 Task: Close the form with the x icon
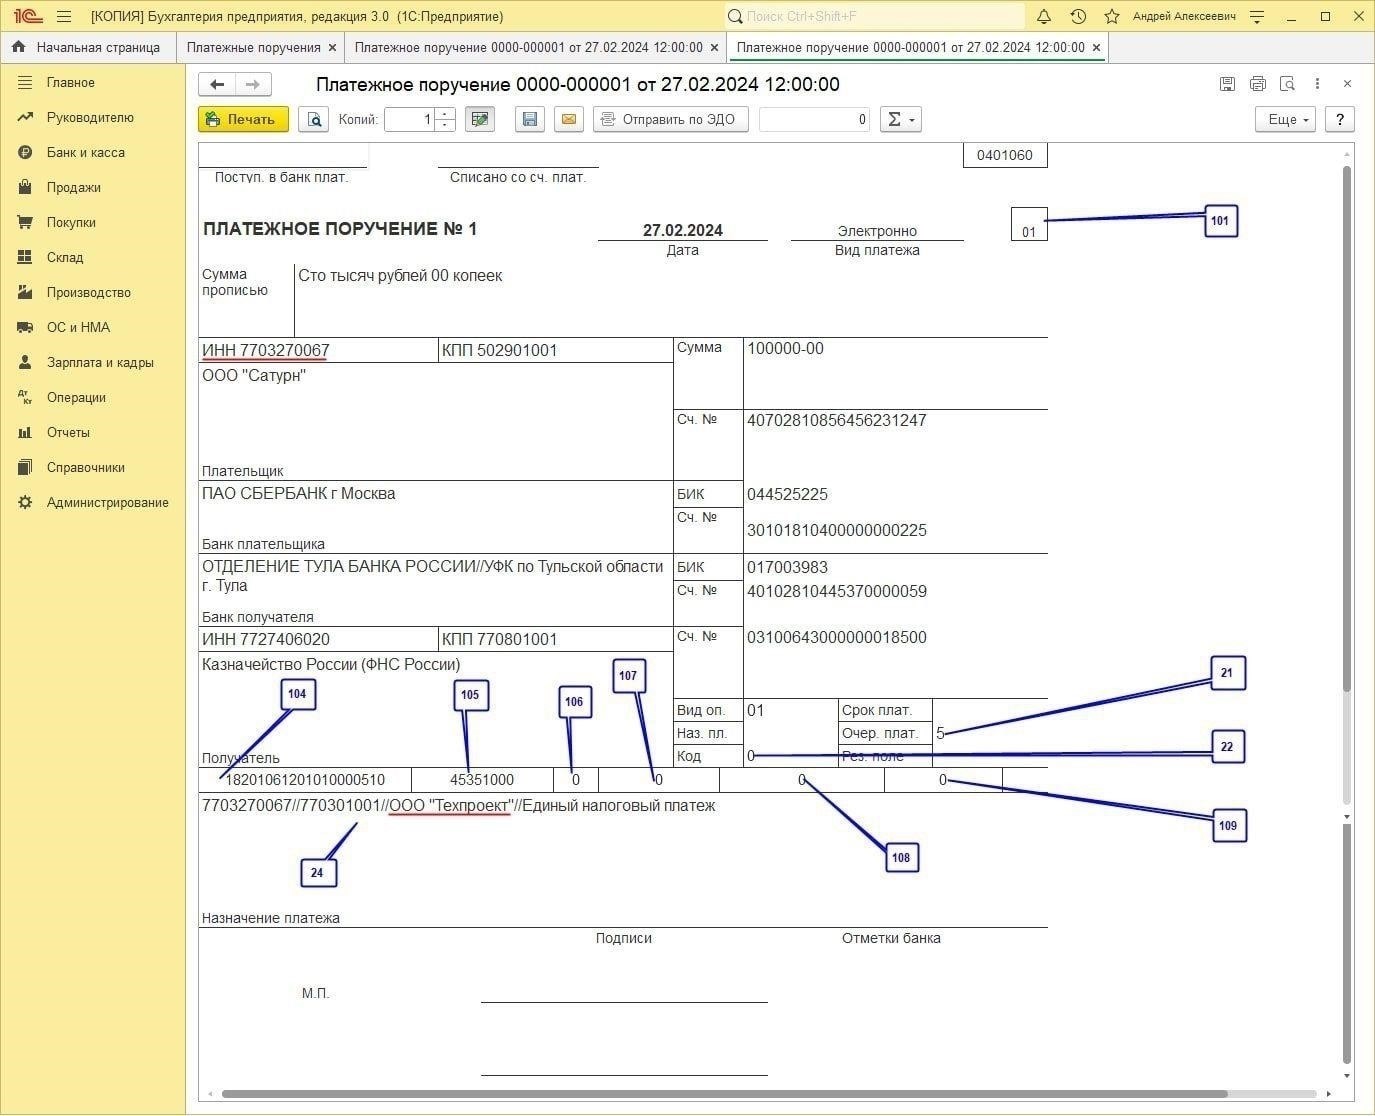pos(1347,84)
